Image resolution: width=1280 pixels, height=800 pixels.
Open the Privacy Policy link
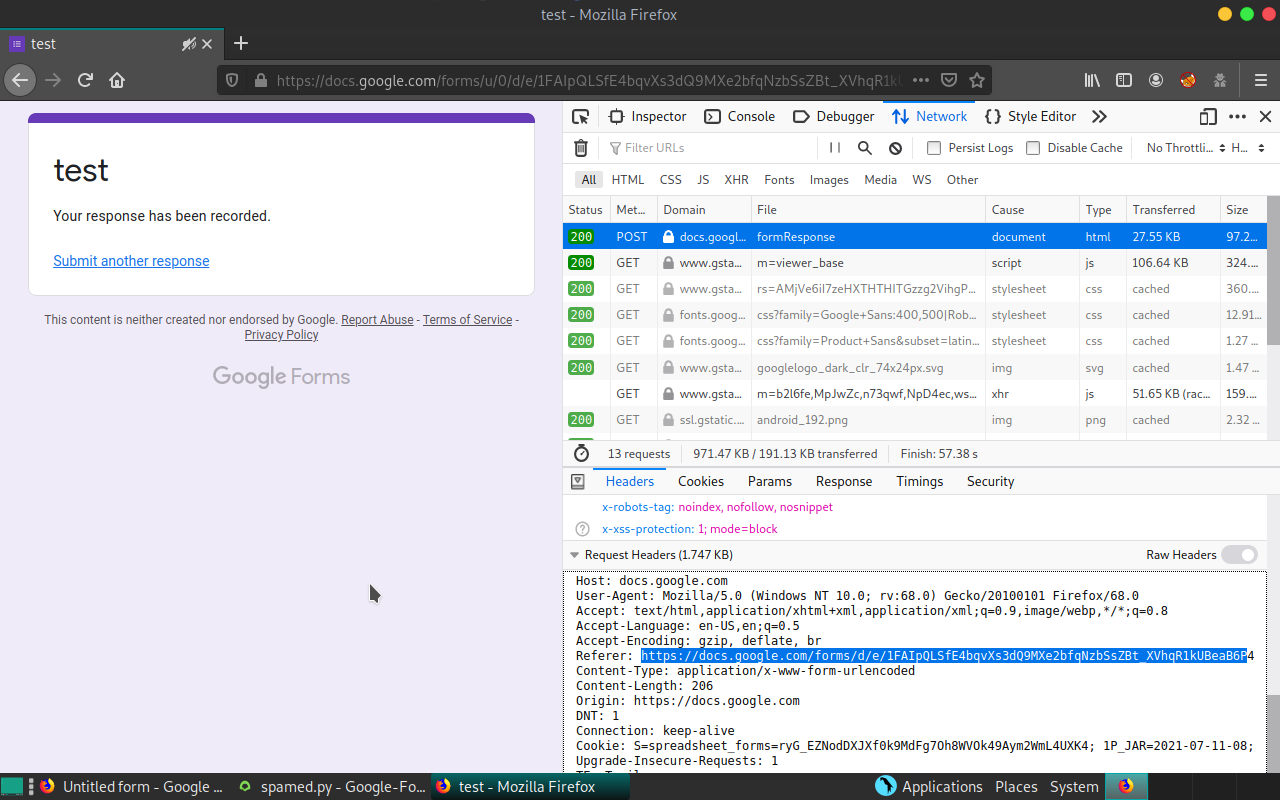coord(281,334)
